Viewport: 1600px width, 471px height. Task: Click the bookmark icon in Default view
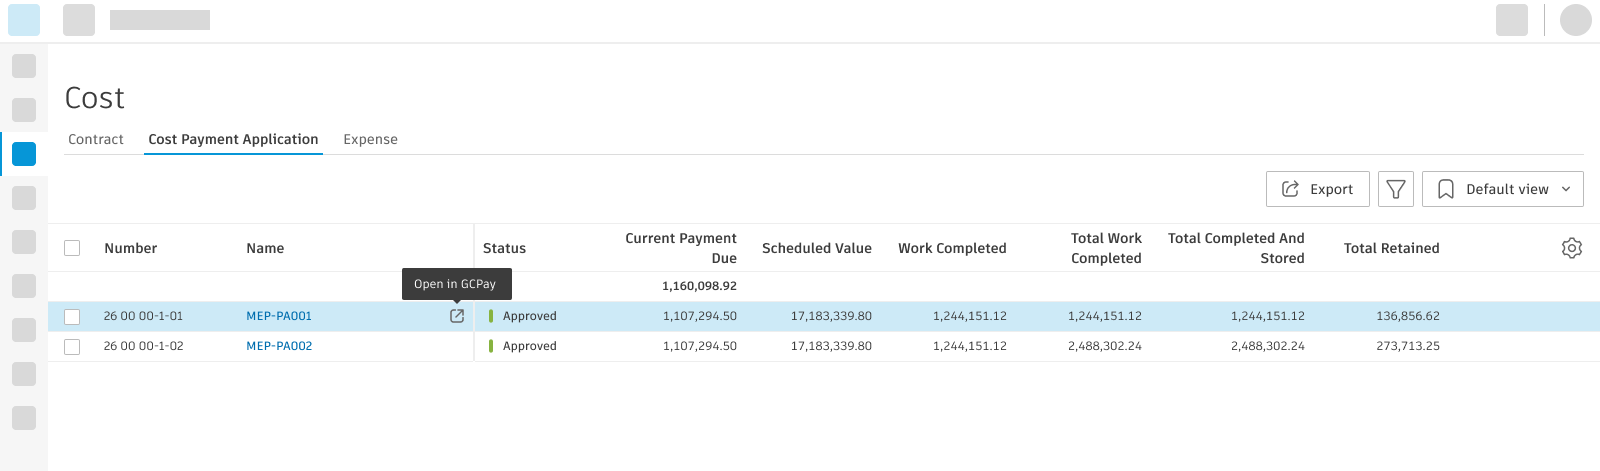click(x=1446, y=189)
